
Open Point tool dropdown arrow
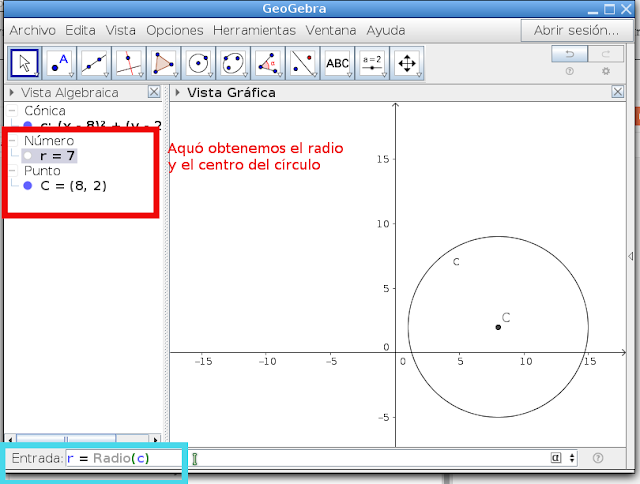[x=71, y=75]
